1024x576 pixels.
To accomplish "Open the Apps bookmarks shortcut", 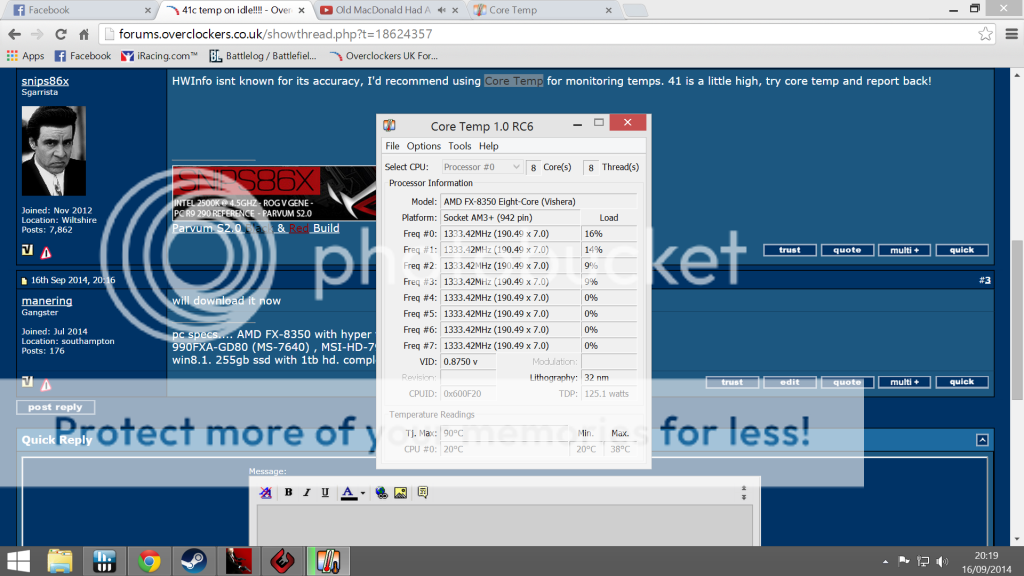I will click(x=25, y=56).
